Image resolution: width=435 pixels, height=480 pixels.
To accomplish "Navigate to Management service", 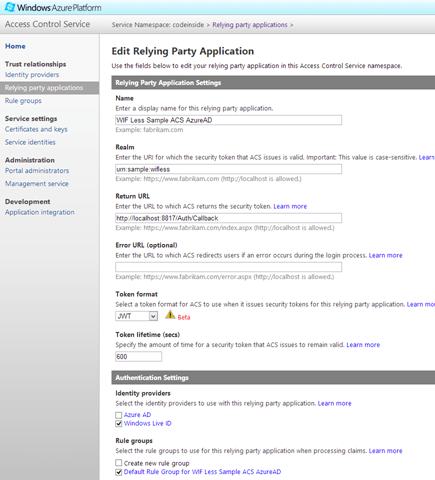I will click(36, 183).
